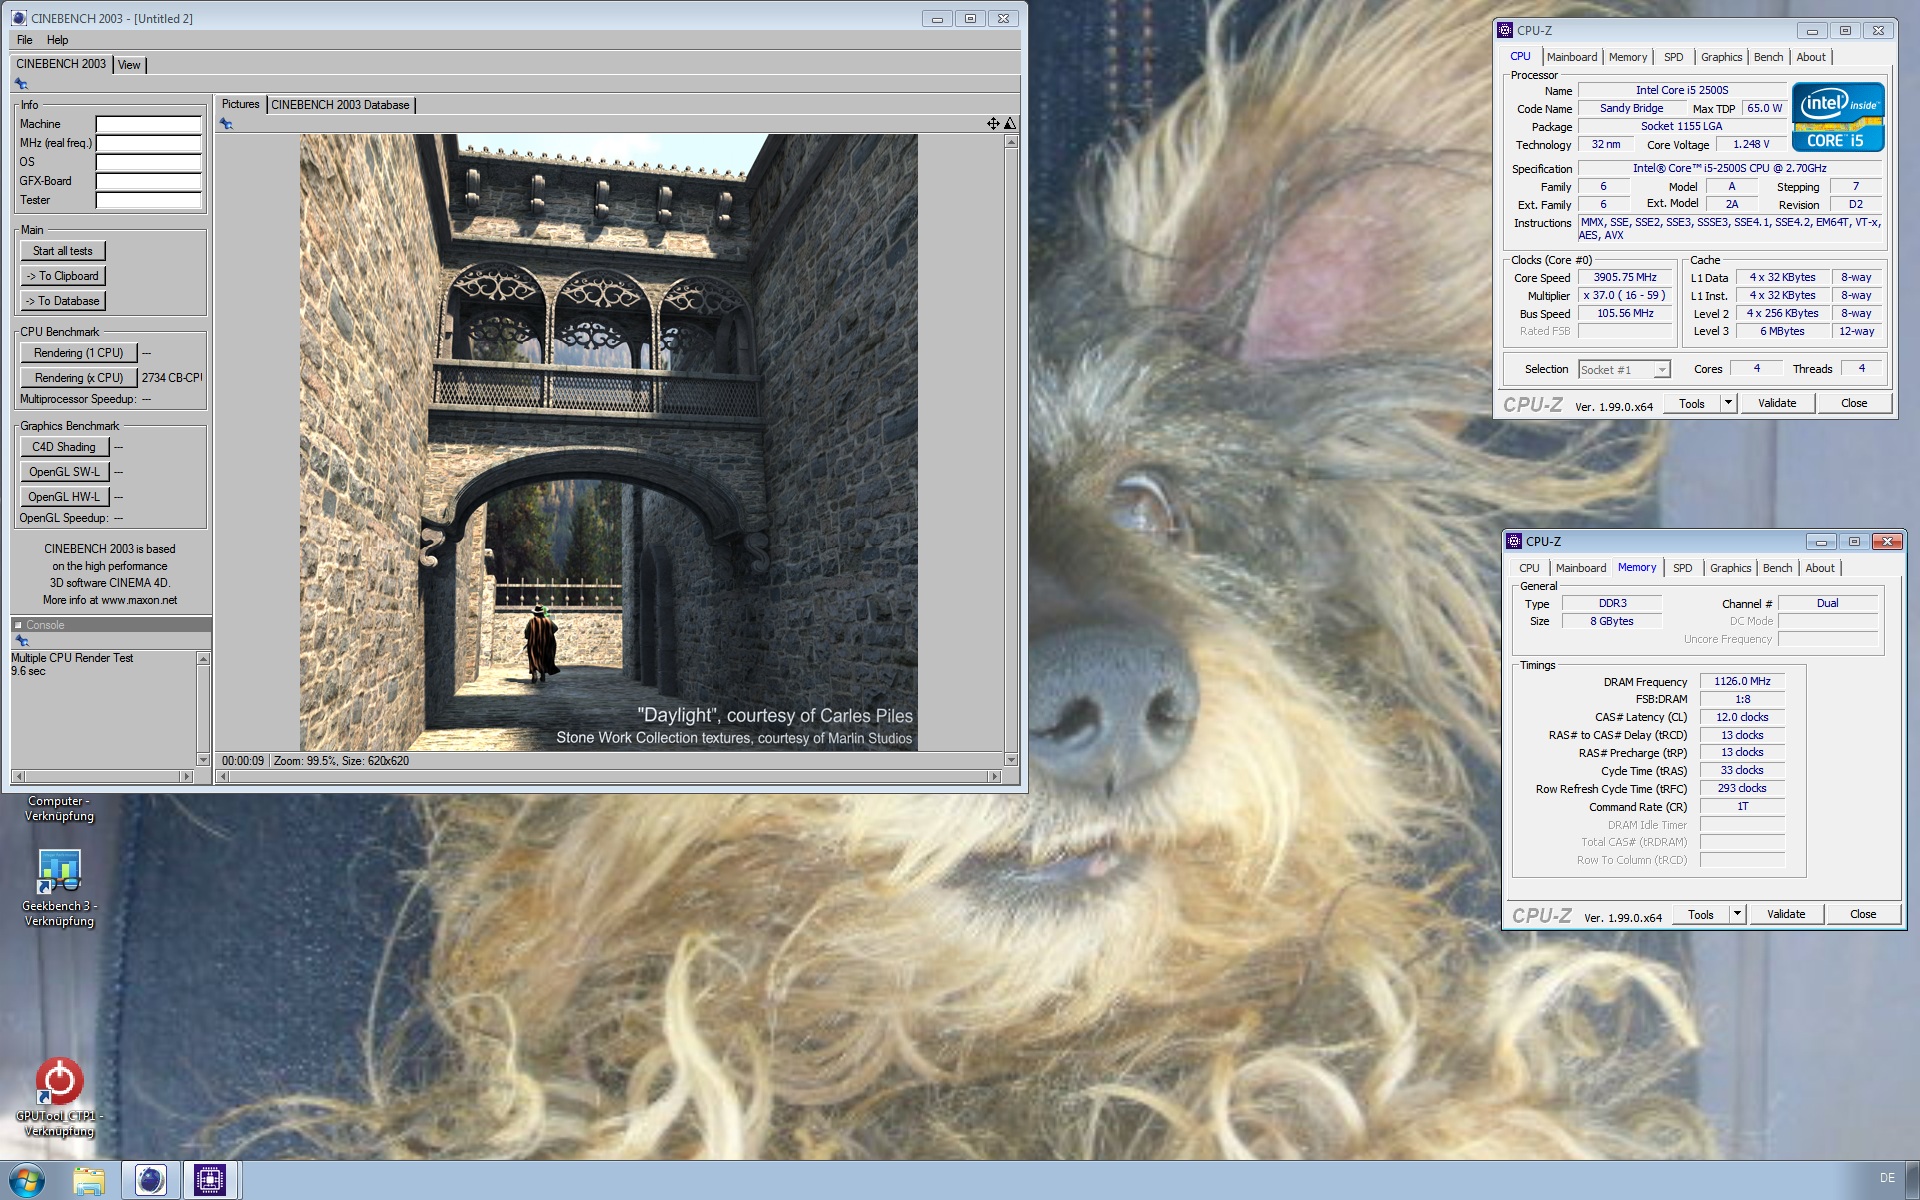
Task: Run the C4D Shading test
Action: pyautogui.click(x=63, y=447)
